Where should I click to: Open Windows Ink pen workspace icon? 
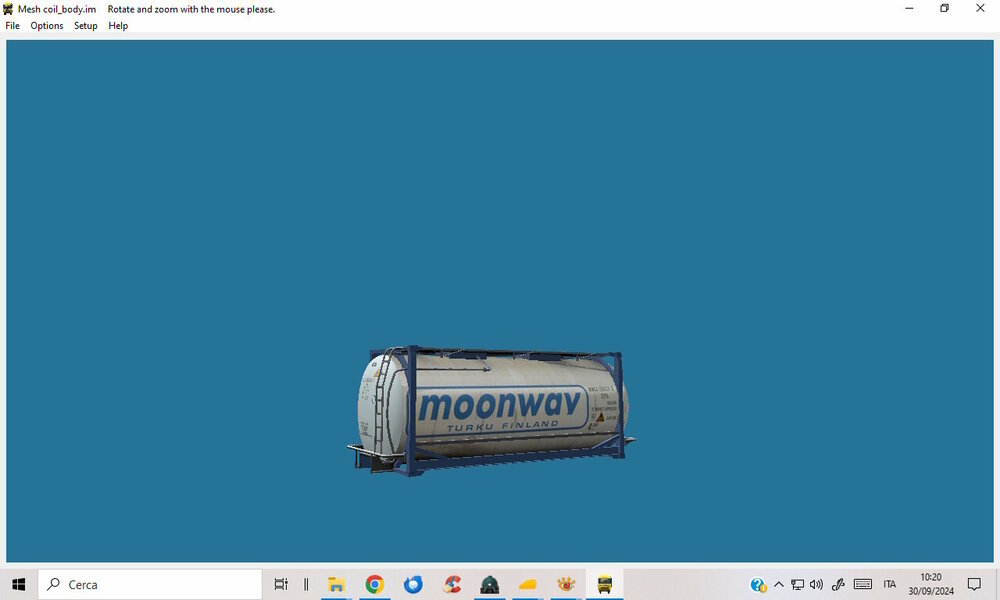pos(838,584)
